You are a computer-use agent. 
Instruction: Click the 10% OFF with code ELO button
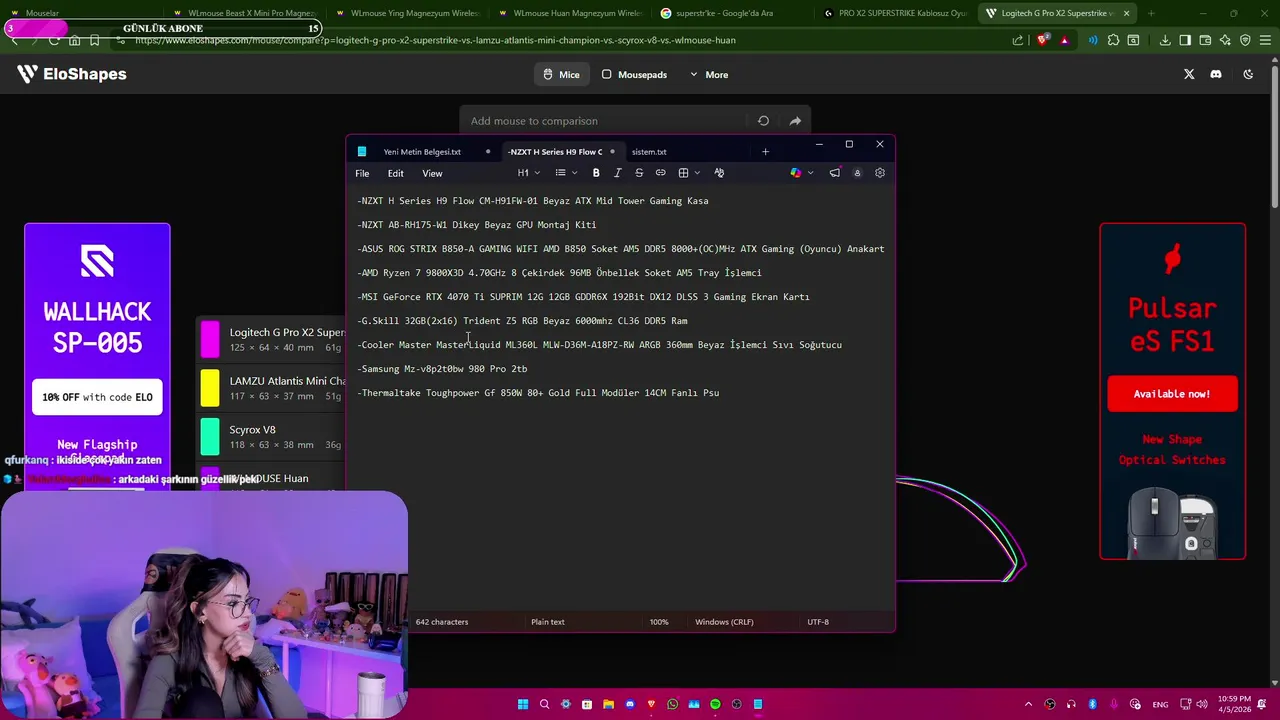click(97, 397)
